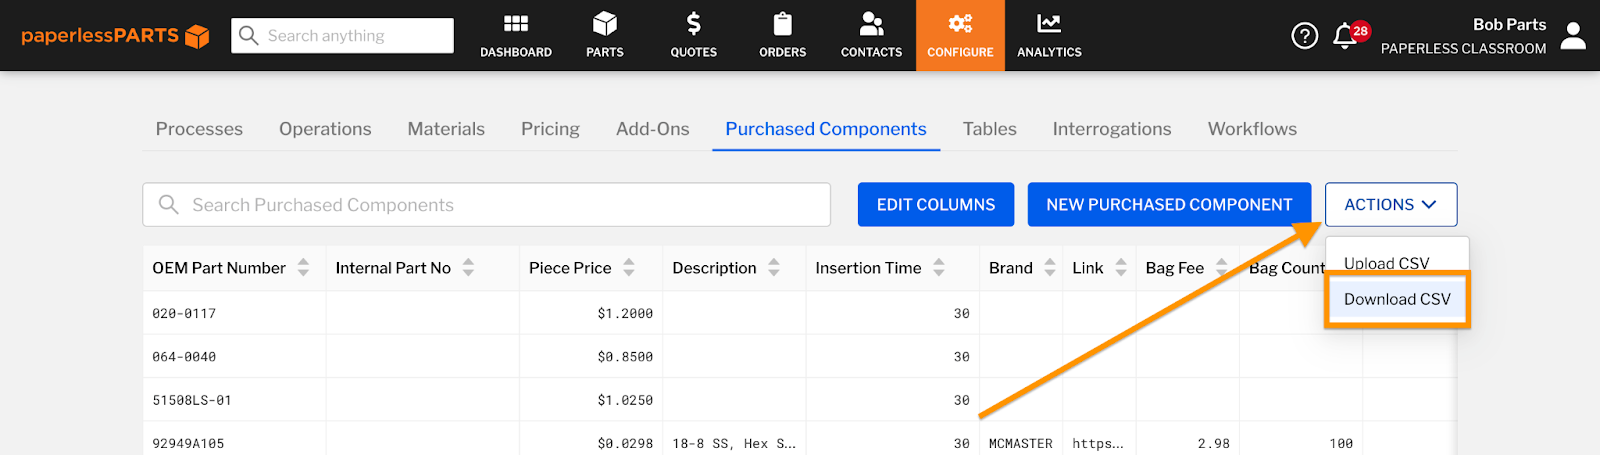1600x455 pixels.
Task: Choose Upload CSV from menu
Action: (1386, 263)
